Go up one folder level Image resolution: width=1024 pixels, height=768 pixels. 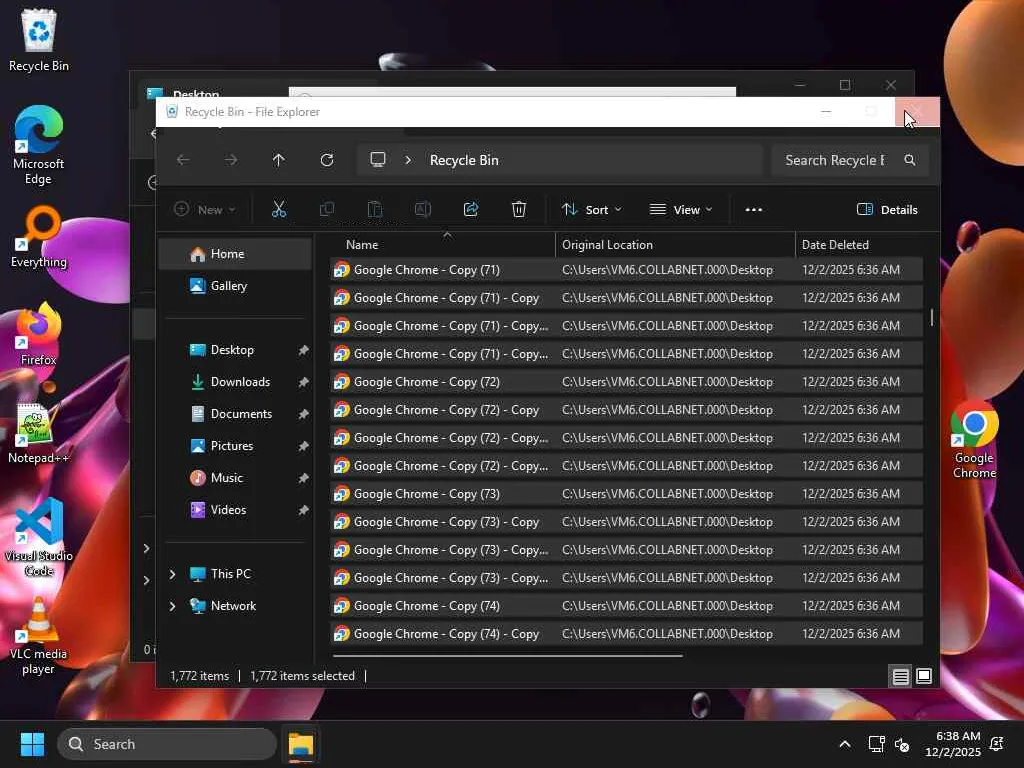coord(278,160)
